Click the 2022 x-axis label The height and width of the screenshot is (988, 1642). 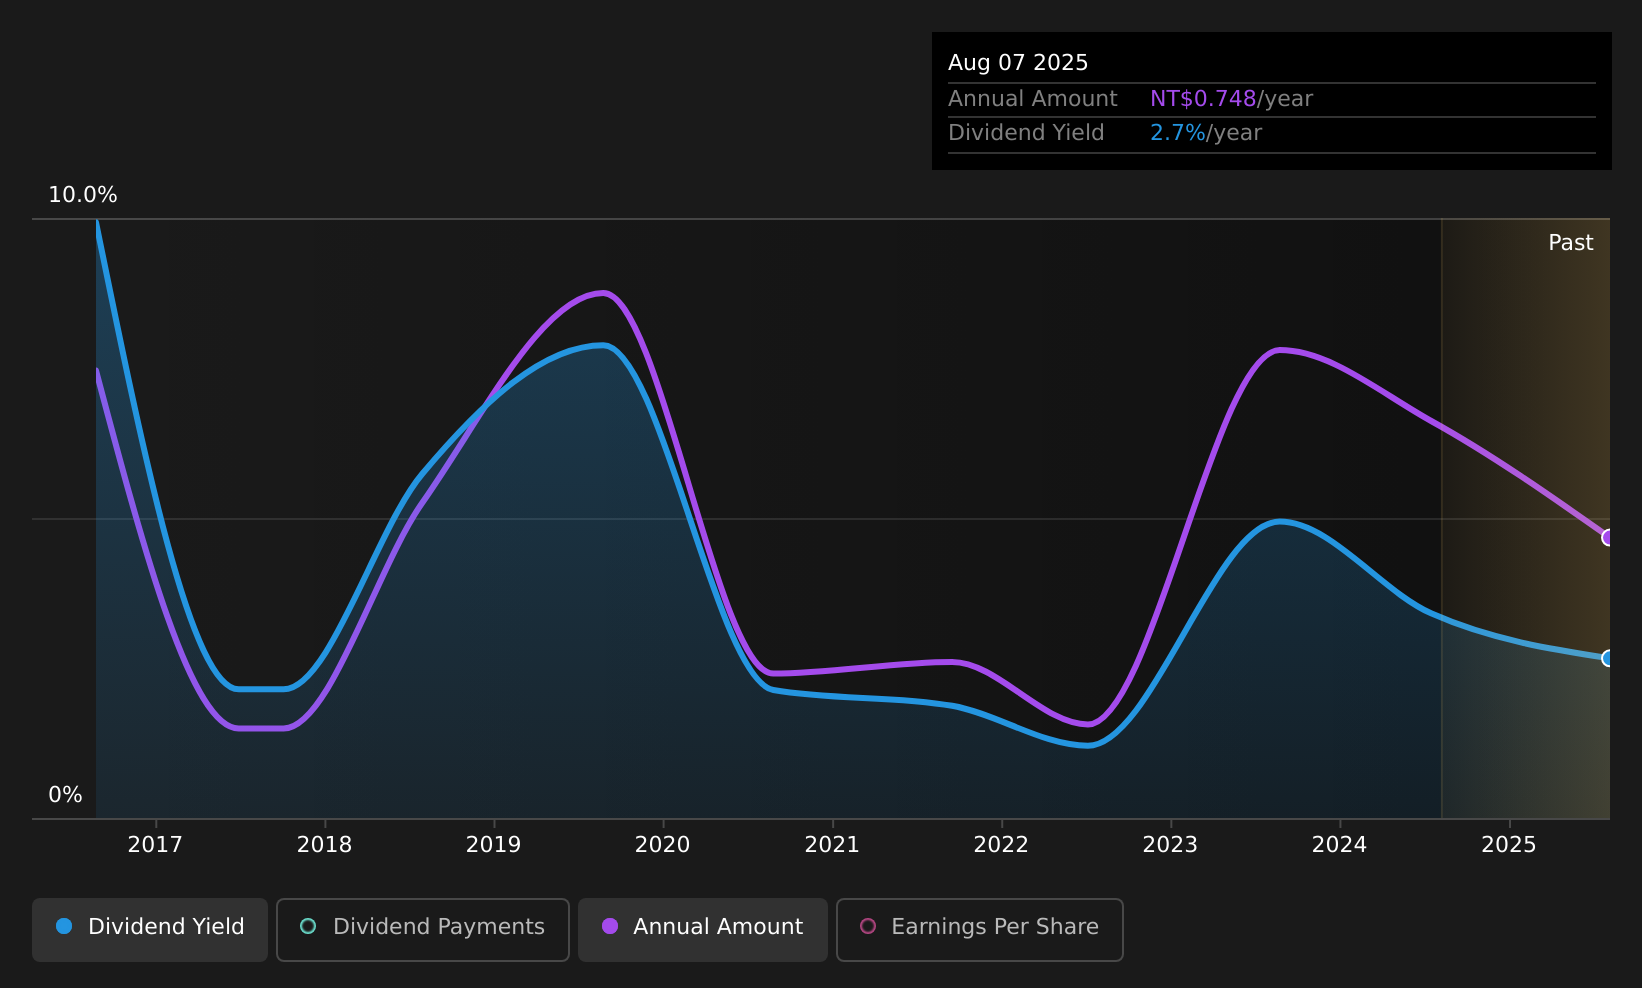[x=1001, y=845]
